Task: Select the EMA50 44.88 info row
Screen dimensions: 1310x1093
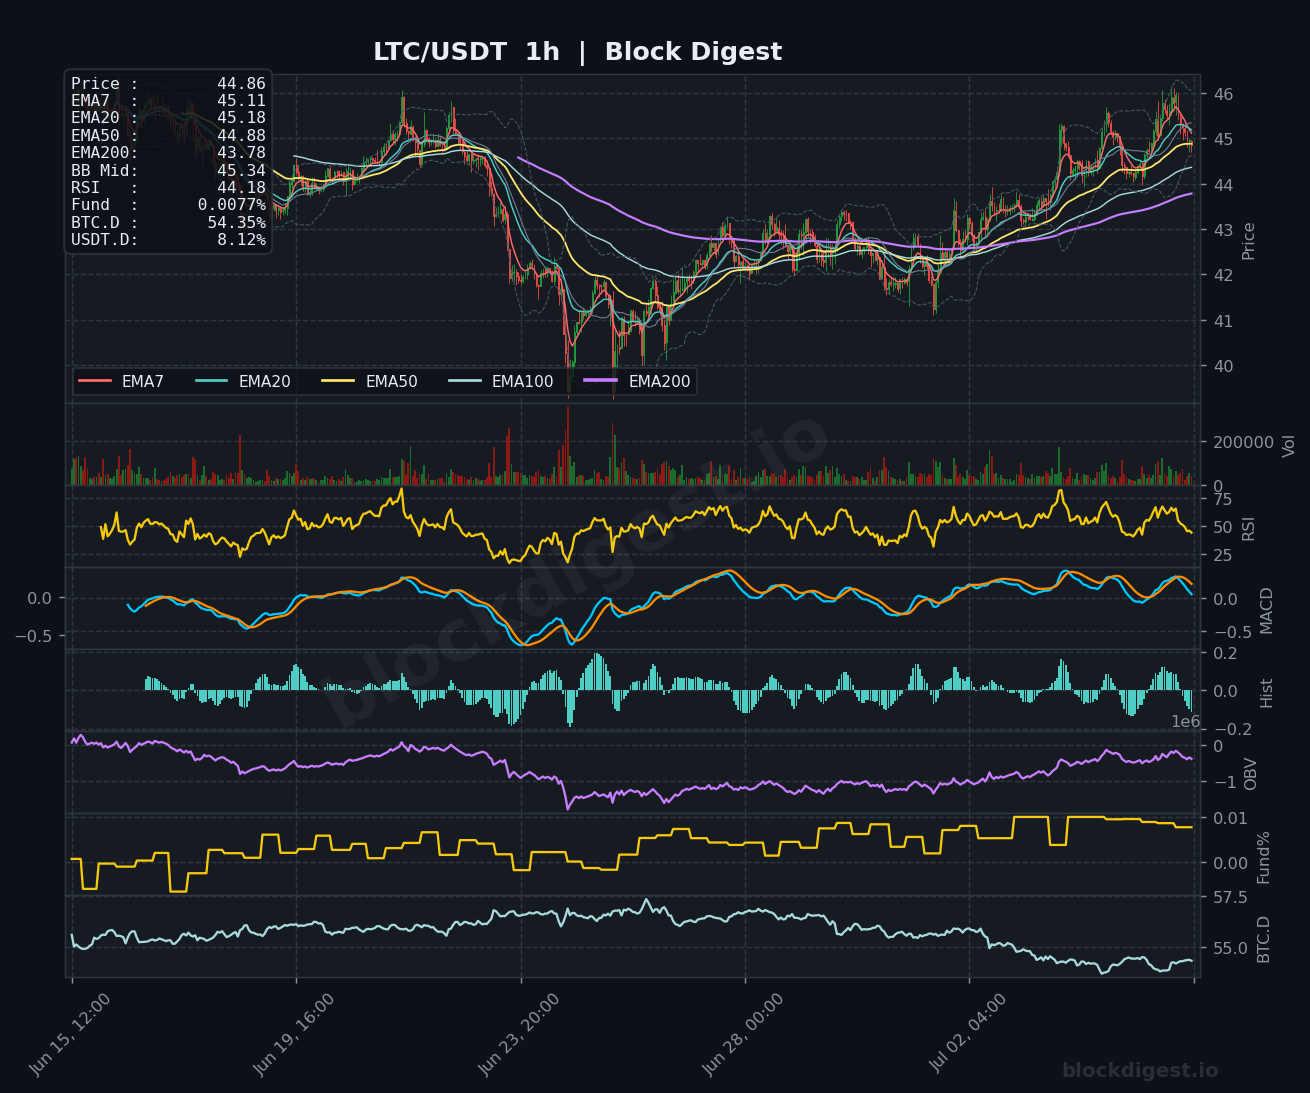Action: point(168,136)
